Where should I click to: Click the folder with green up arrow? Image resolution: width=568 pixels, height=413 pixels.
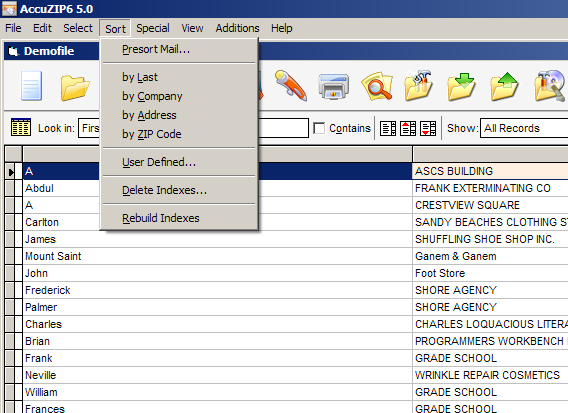pyautogui.click(x=505, y=86)
